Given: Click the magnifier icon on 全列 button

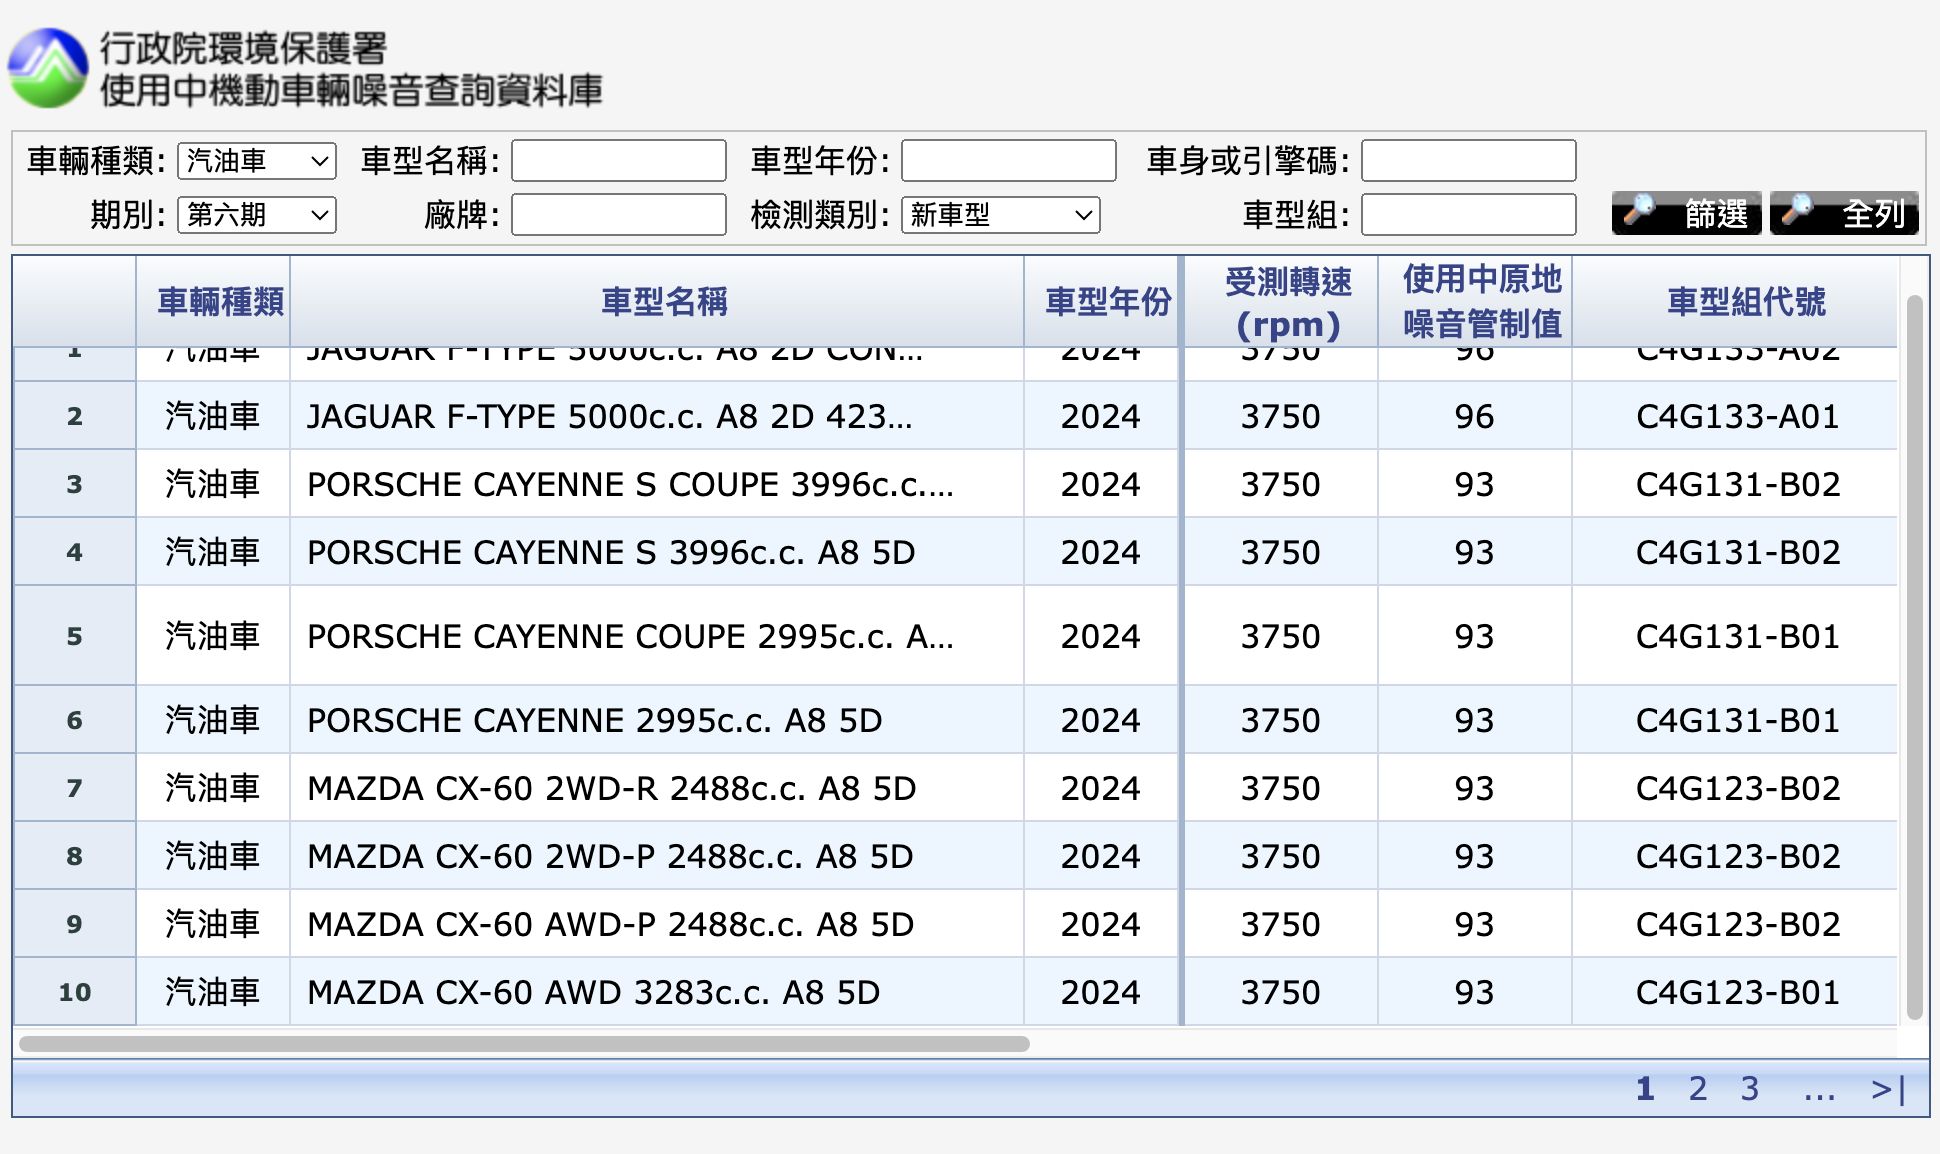Looking at the screenshot, I should (x=1797, y=211).
